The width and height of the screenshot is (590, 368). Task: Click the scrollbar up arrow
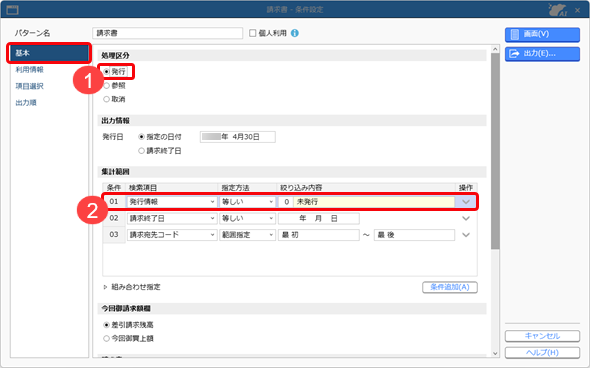tap(495, 49)
